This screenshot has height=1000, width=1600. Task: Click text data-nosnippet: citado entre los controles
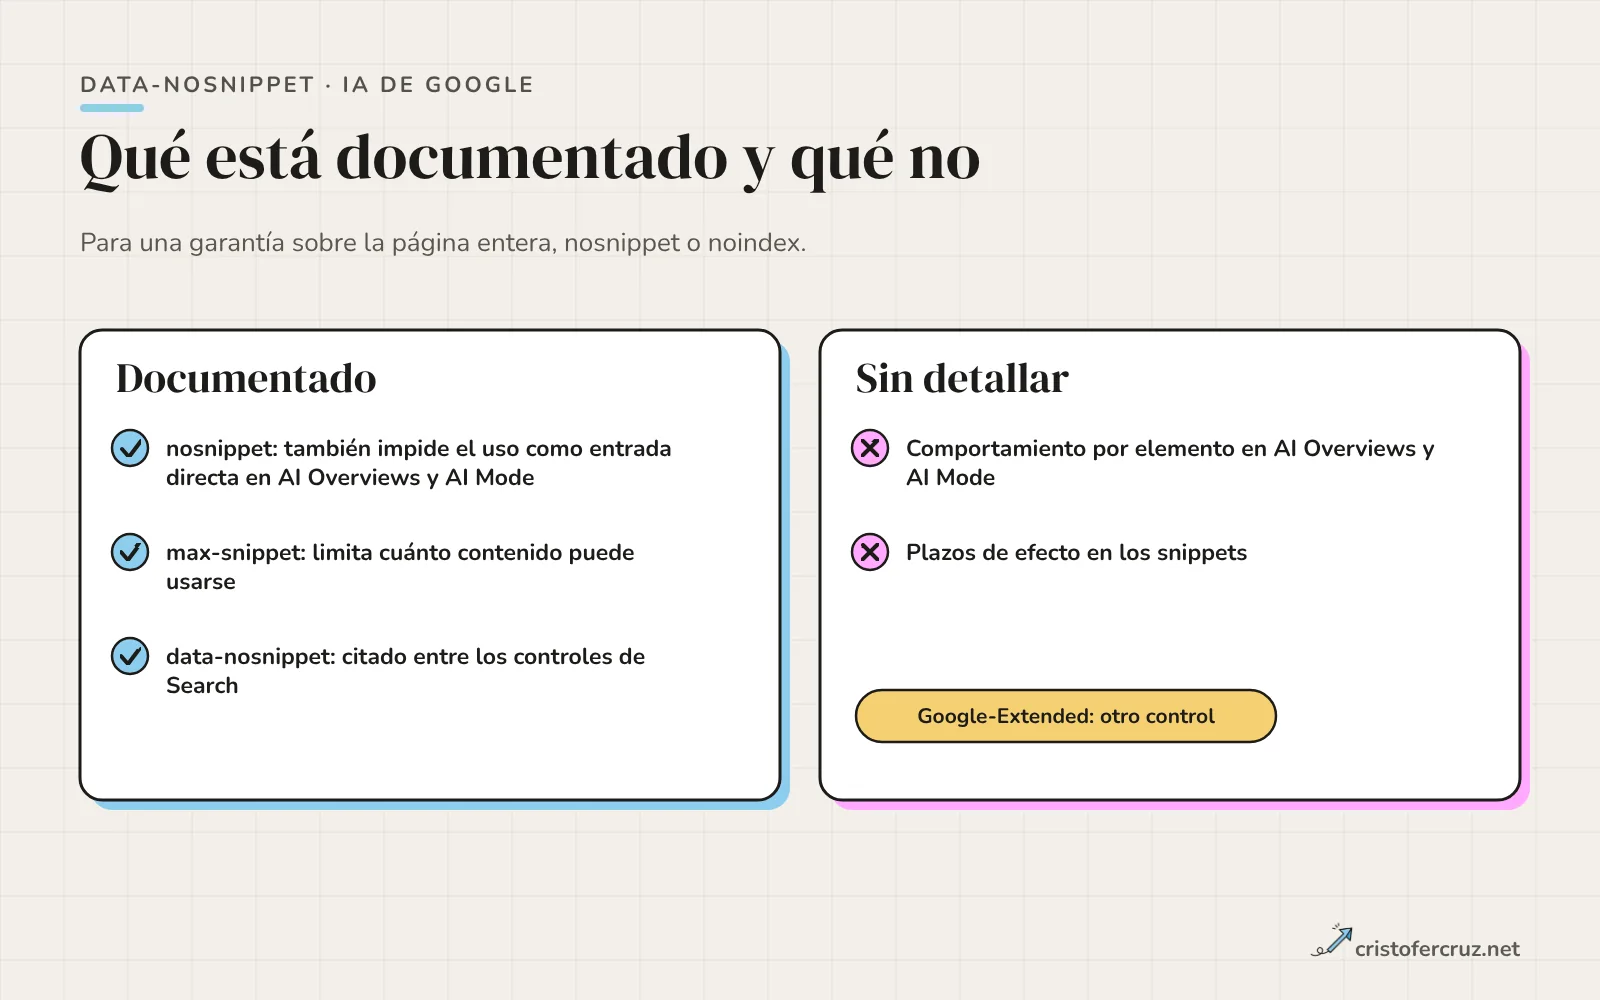click(405, 671)
